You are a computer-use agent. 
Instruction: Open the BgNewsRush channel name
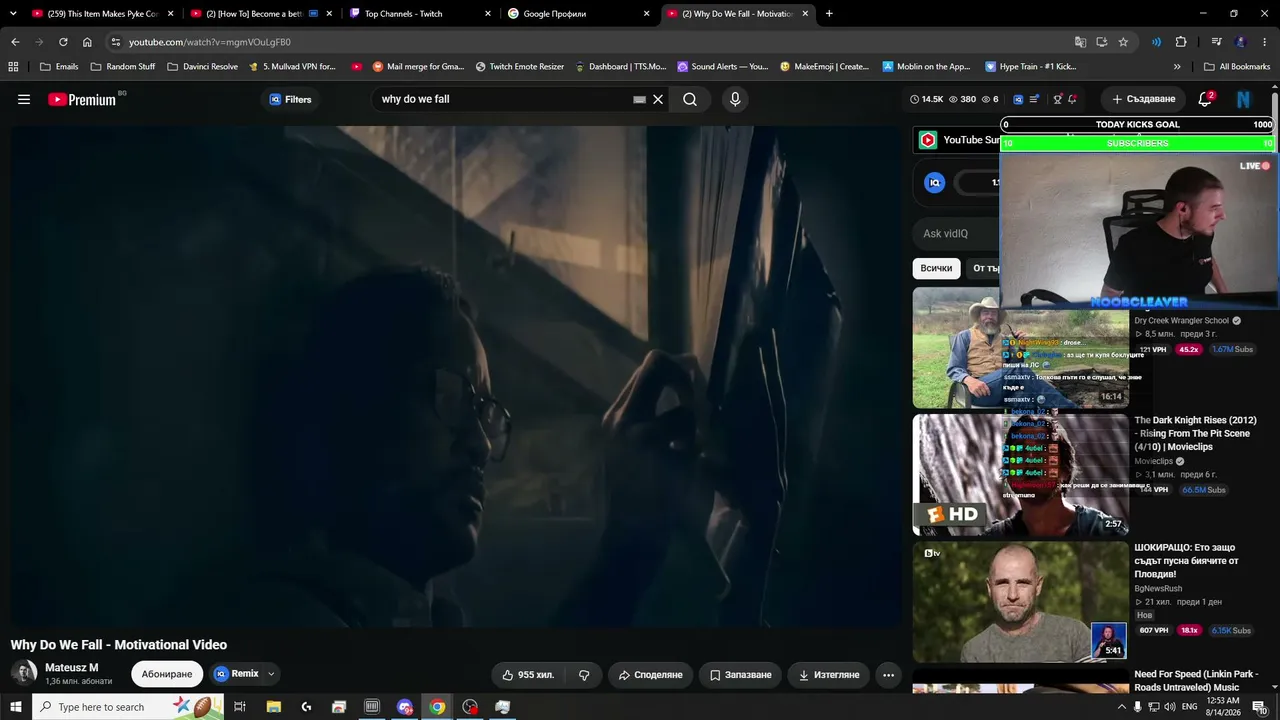pos(1158,589)
